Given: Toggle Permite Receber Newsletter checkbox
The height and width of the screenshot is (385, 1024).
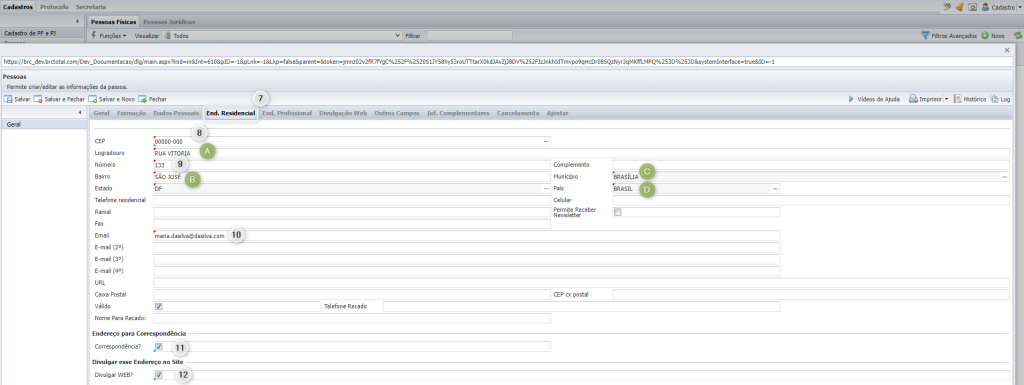Looking at the screenshot, I should (618, 212).
